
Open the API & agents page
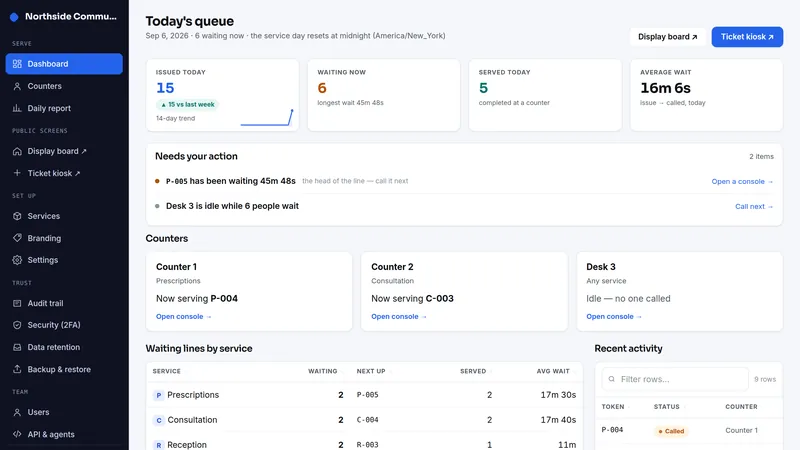64,434
